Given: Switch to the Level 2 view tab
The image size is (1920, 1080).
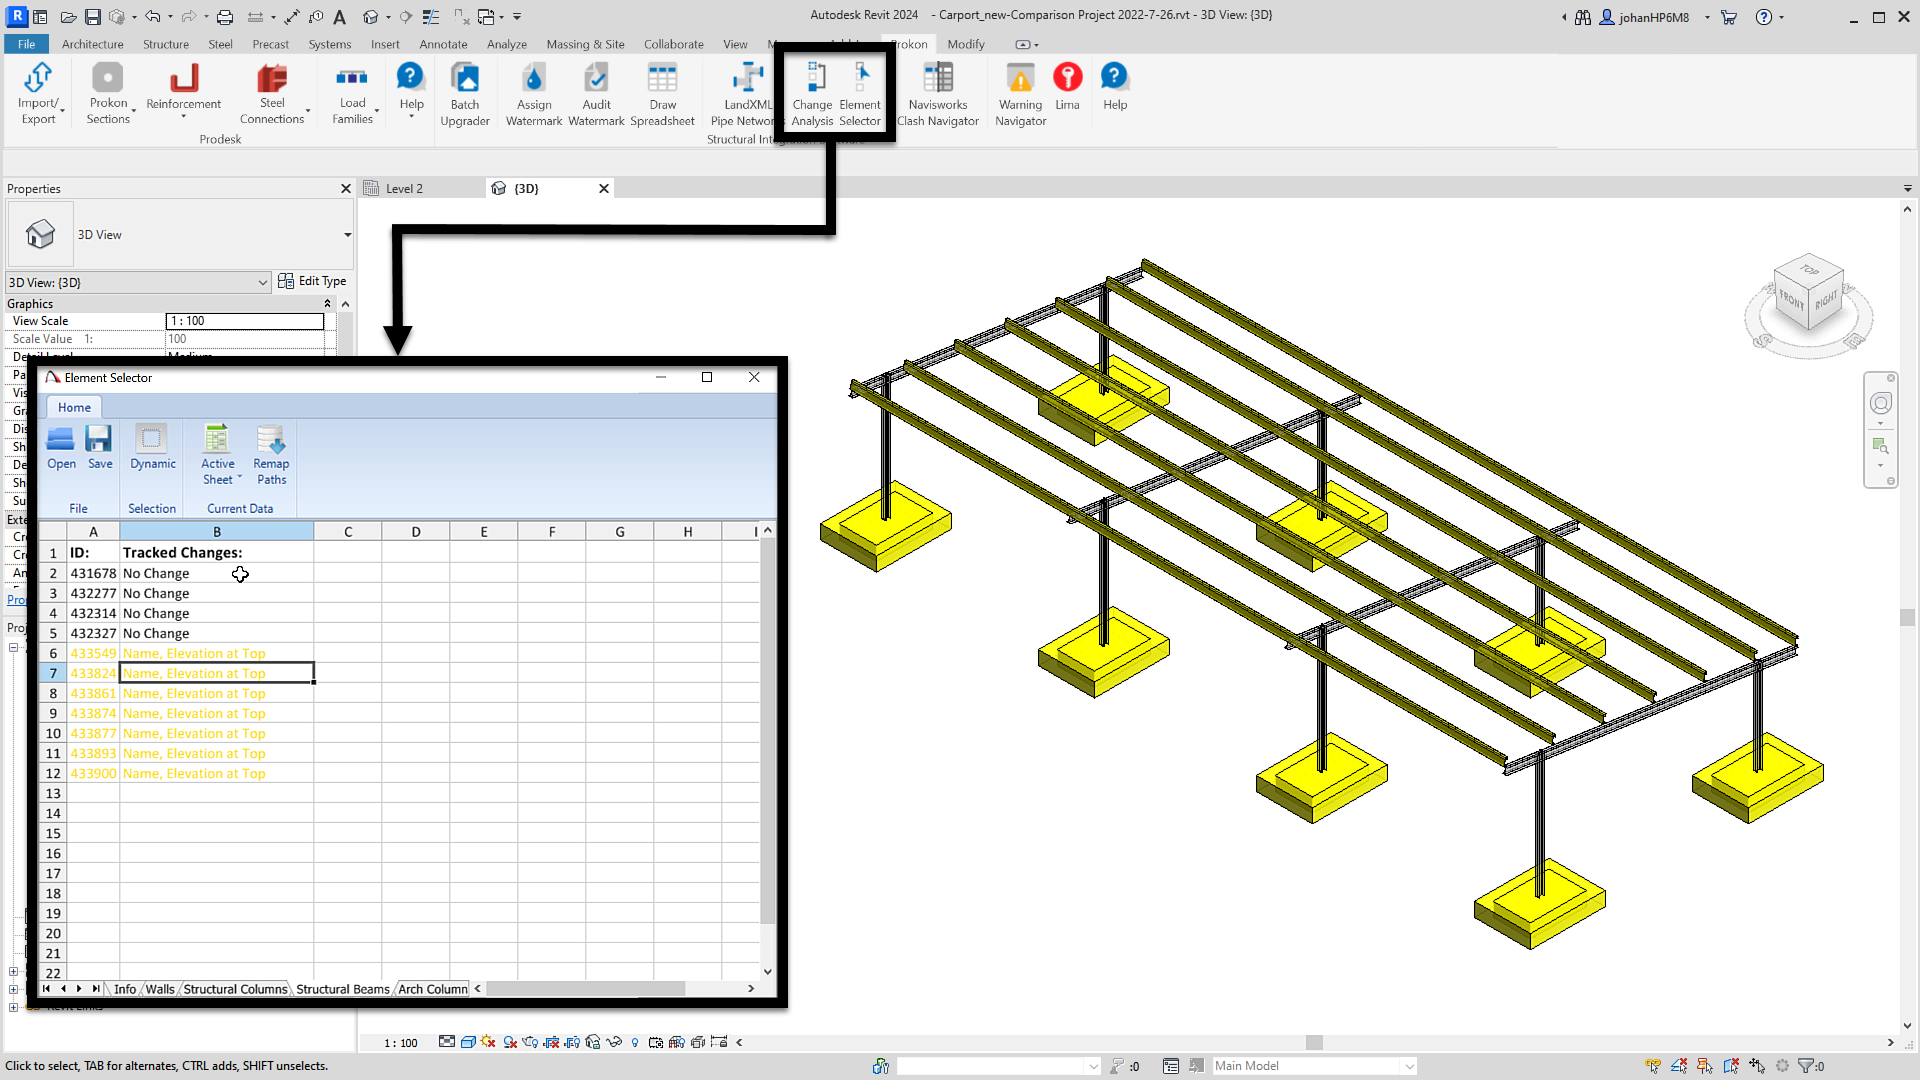Looking at the screenshot, I should point(404,188).
